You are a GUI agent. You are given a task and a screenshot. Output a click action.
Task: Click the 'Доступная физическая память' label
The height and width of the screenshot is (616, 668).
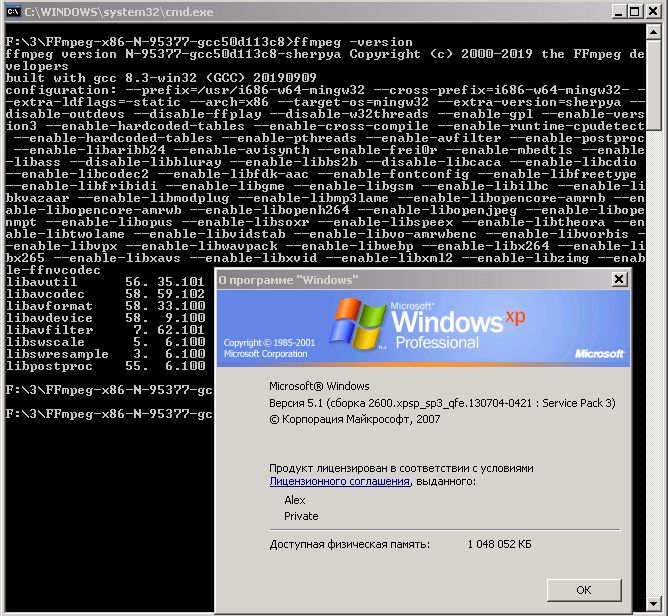click(350, 544)
